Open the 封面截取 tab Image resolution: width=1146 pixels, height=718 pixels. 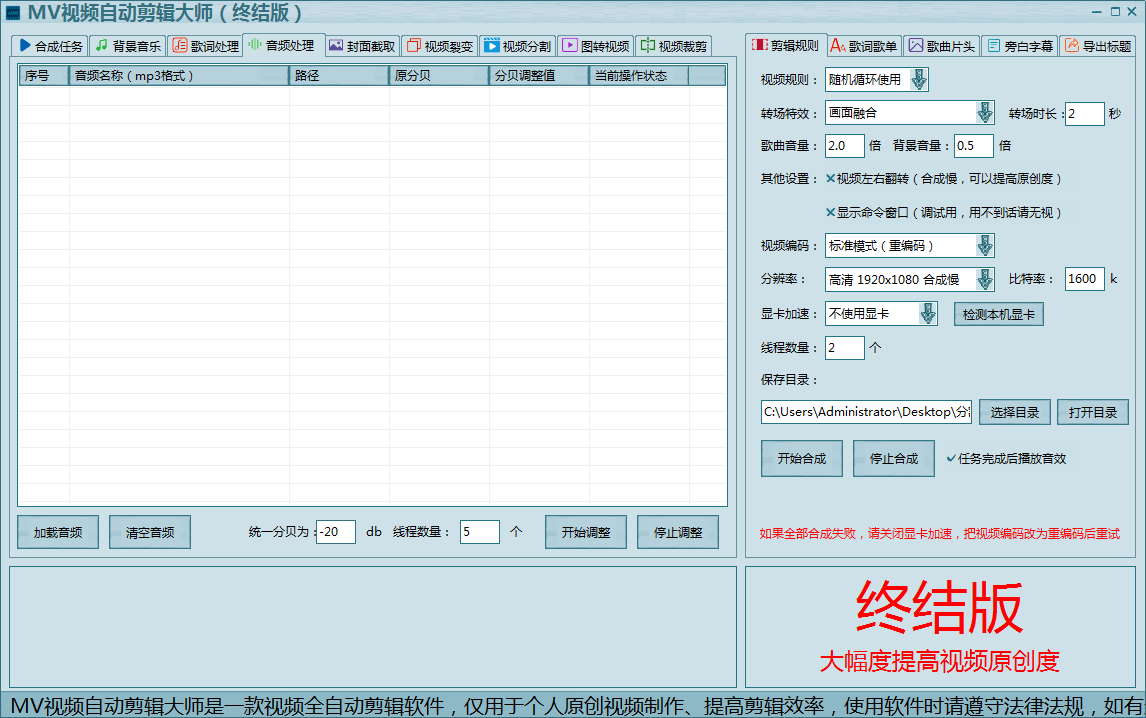362,46
